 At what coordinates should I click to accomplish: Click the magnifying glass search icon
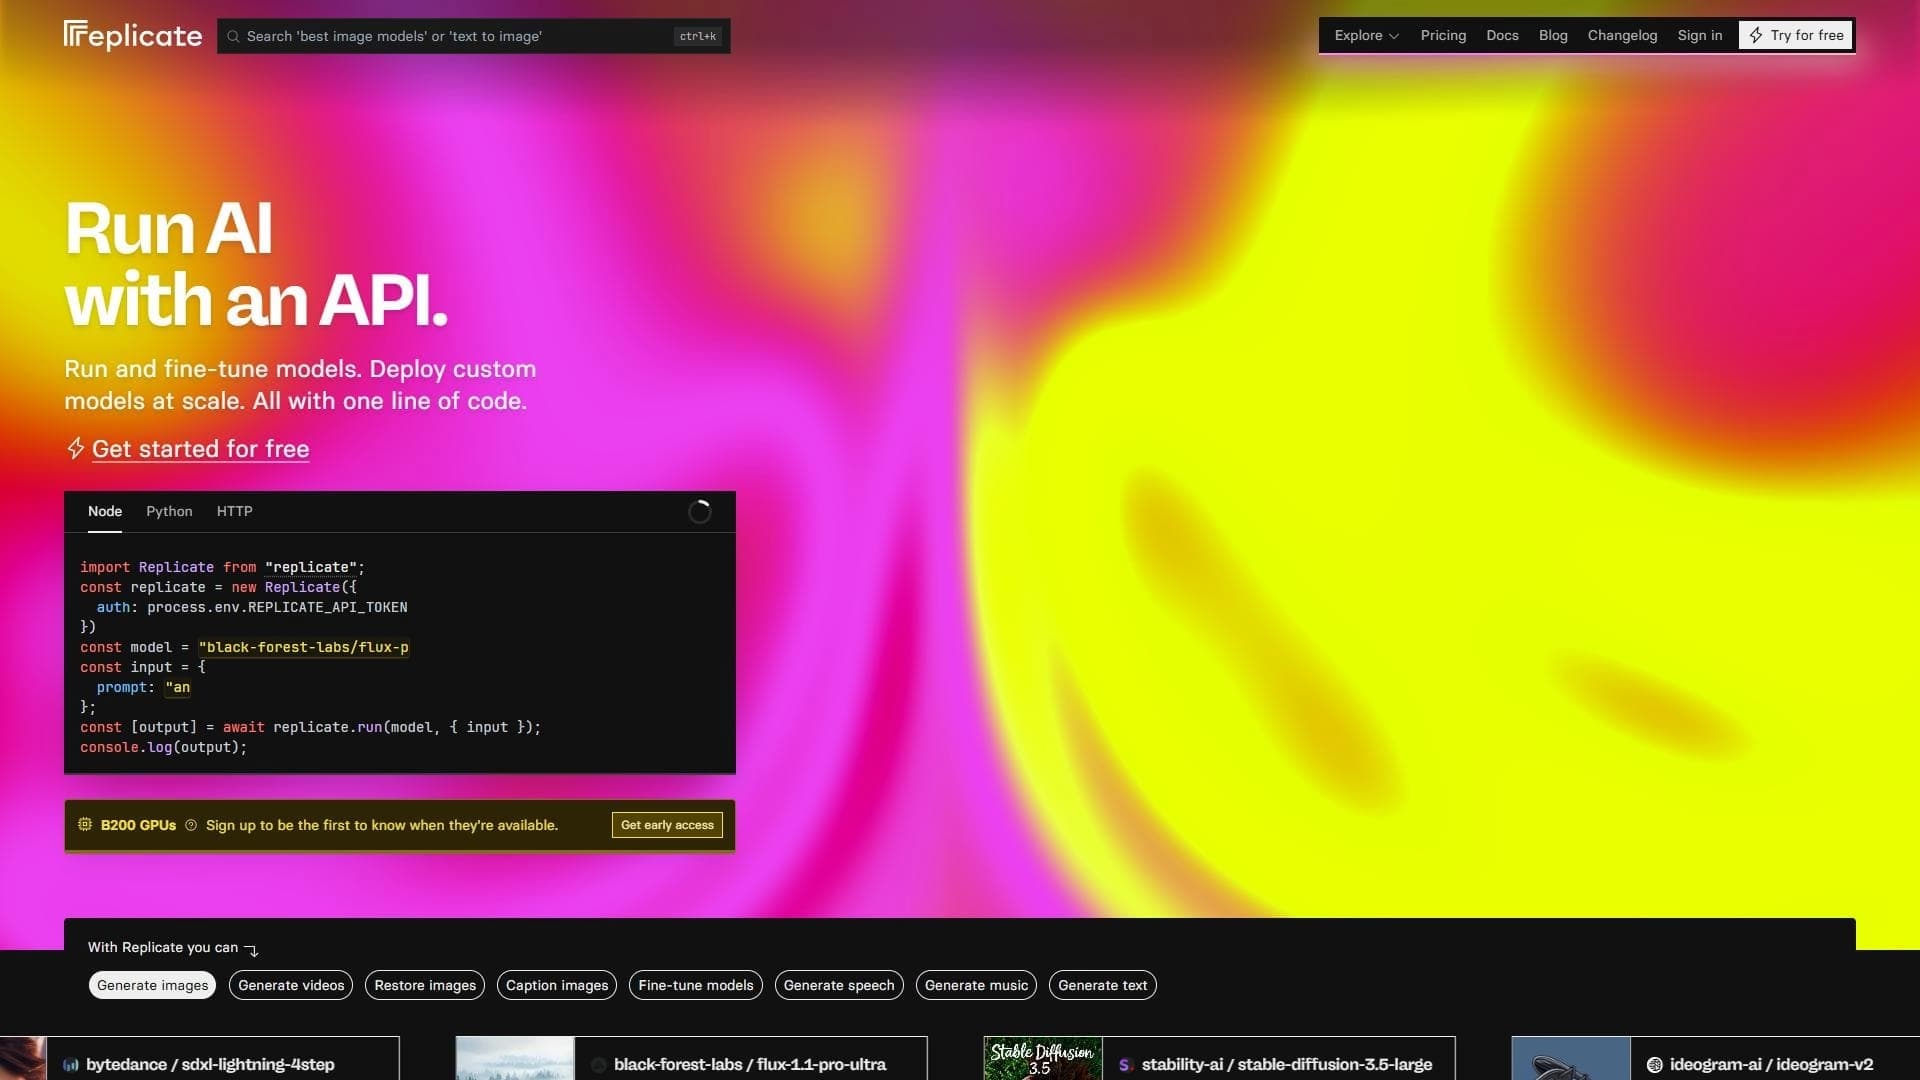(x=233, y=36)
